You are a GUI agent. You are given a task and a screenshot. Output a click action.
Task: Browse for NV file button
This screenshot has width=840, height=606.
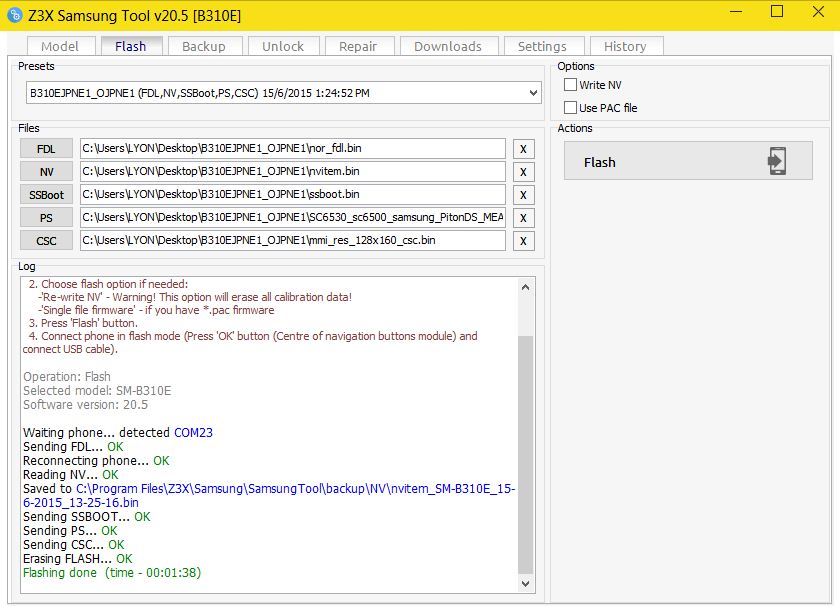point(46,172)
